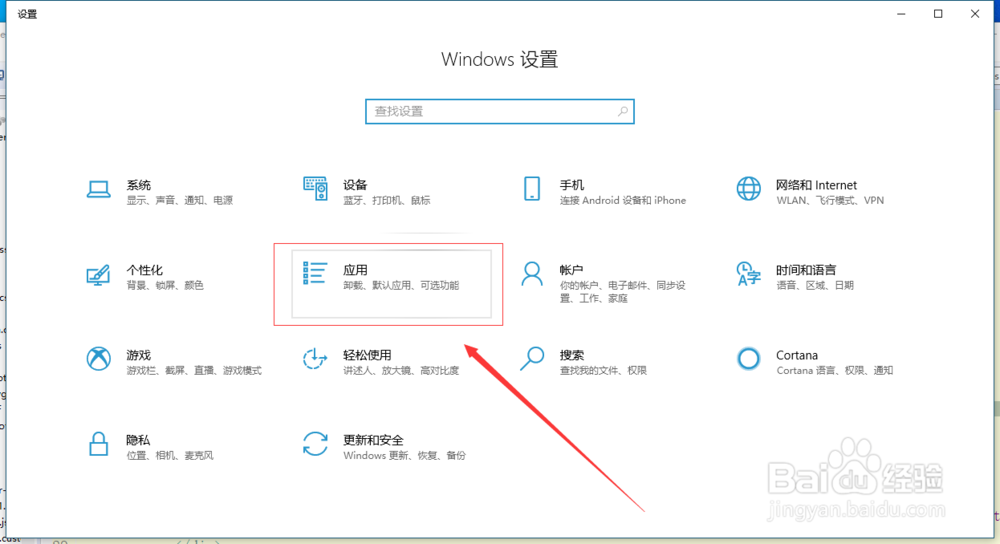The image size is (1000, 544).
Task: Select the Cortana title
Action: tap(797, 355)
